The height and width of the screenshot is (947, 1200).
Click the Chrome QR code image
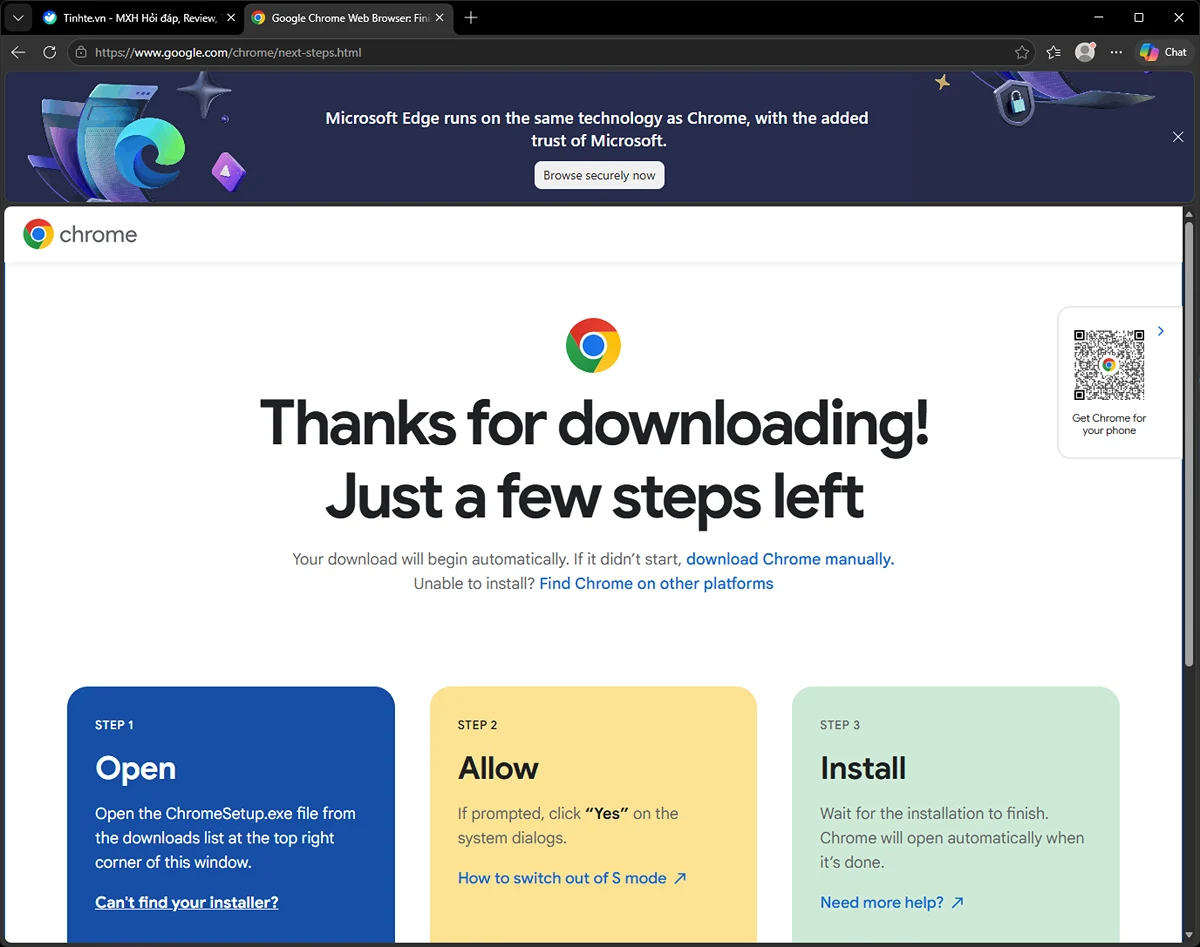click(1108, 365)
